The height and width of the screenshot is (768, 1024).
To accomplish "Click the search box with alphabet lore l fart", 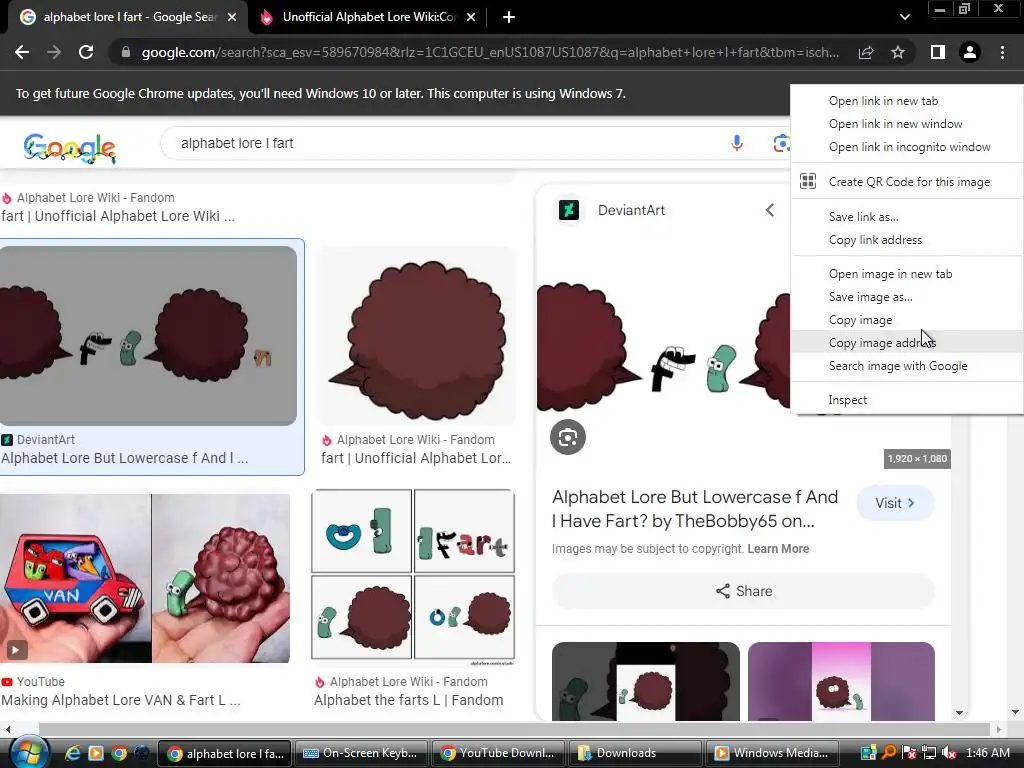I will pos(451,143).
